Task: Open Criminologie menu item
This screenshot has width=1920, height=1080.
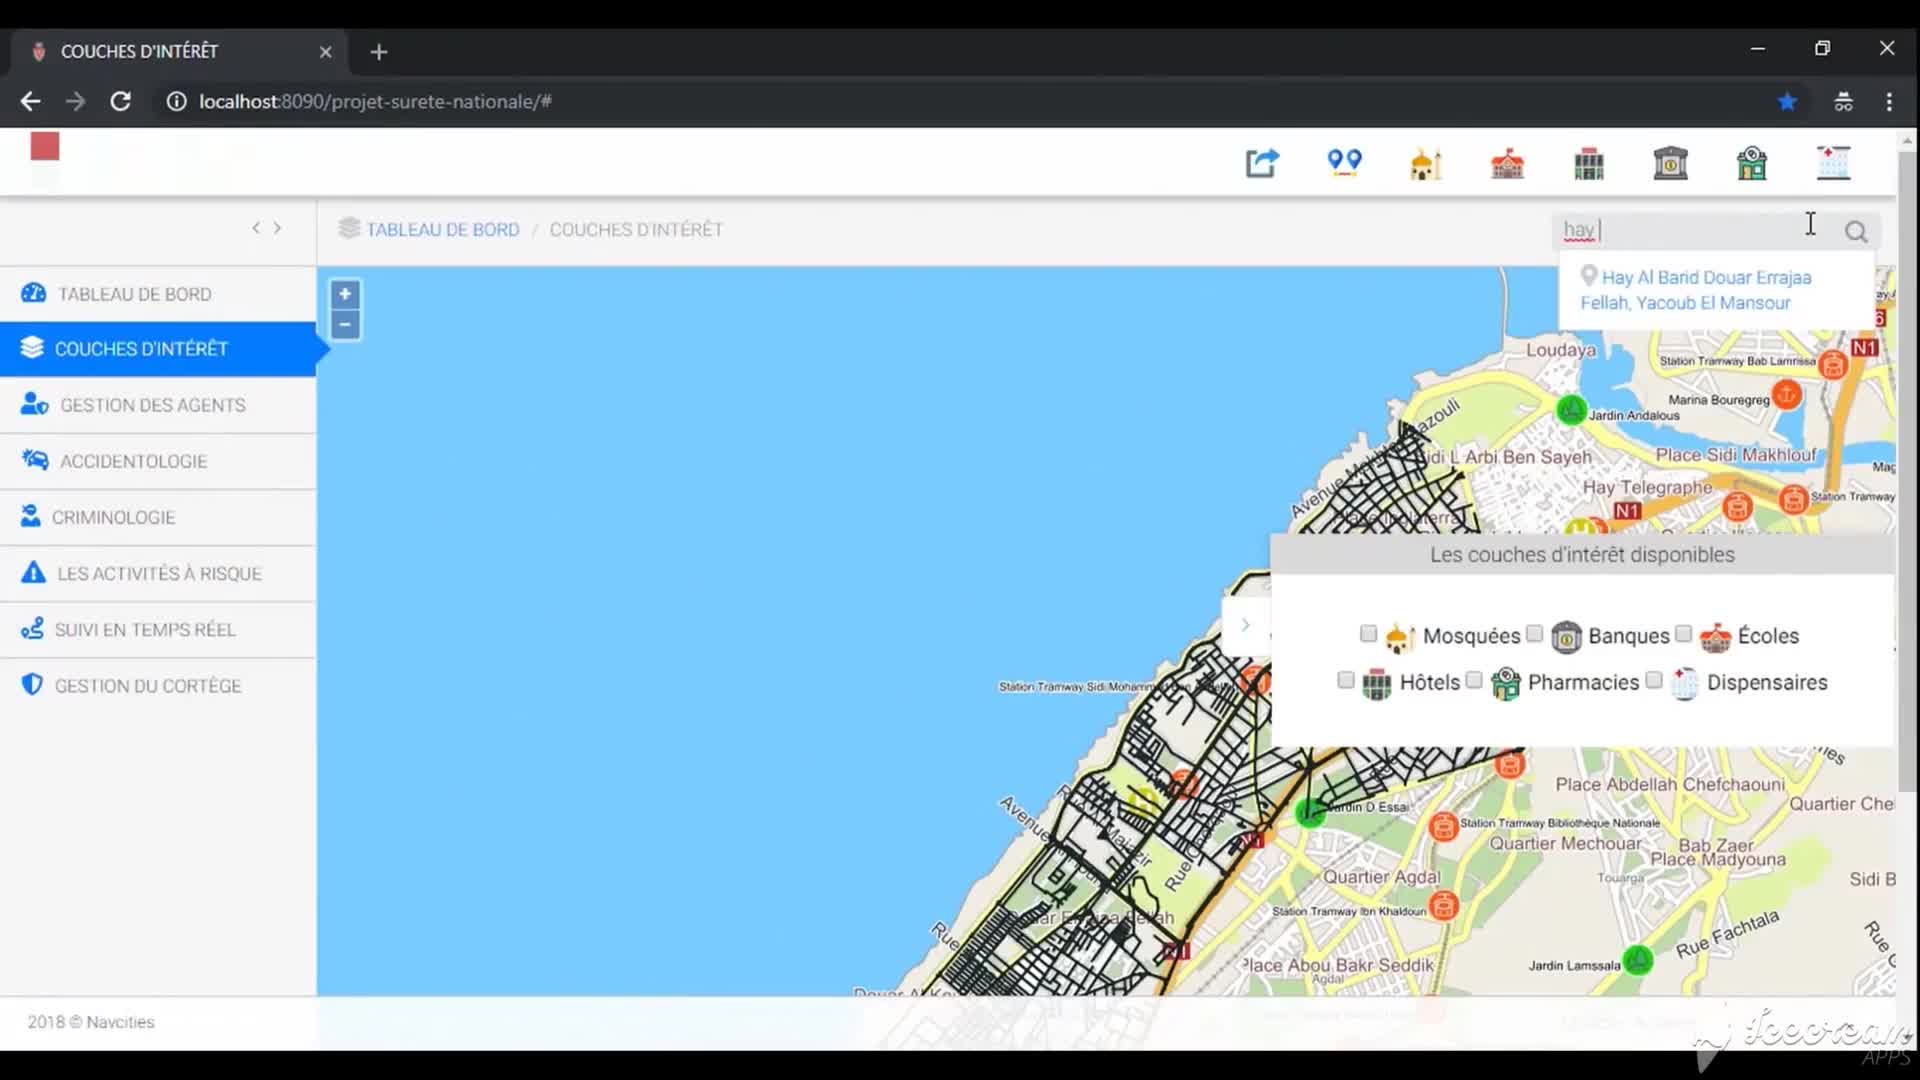Action: coord(158,517)
